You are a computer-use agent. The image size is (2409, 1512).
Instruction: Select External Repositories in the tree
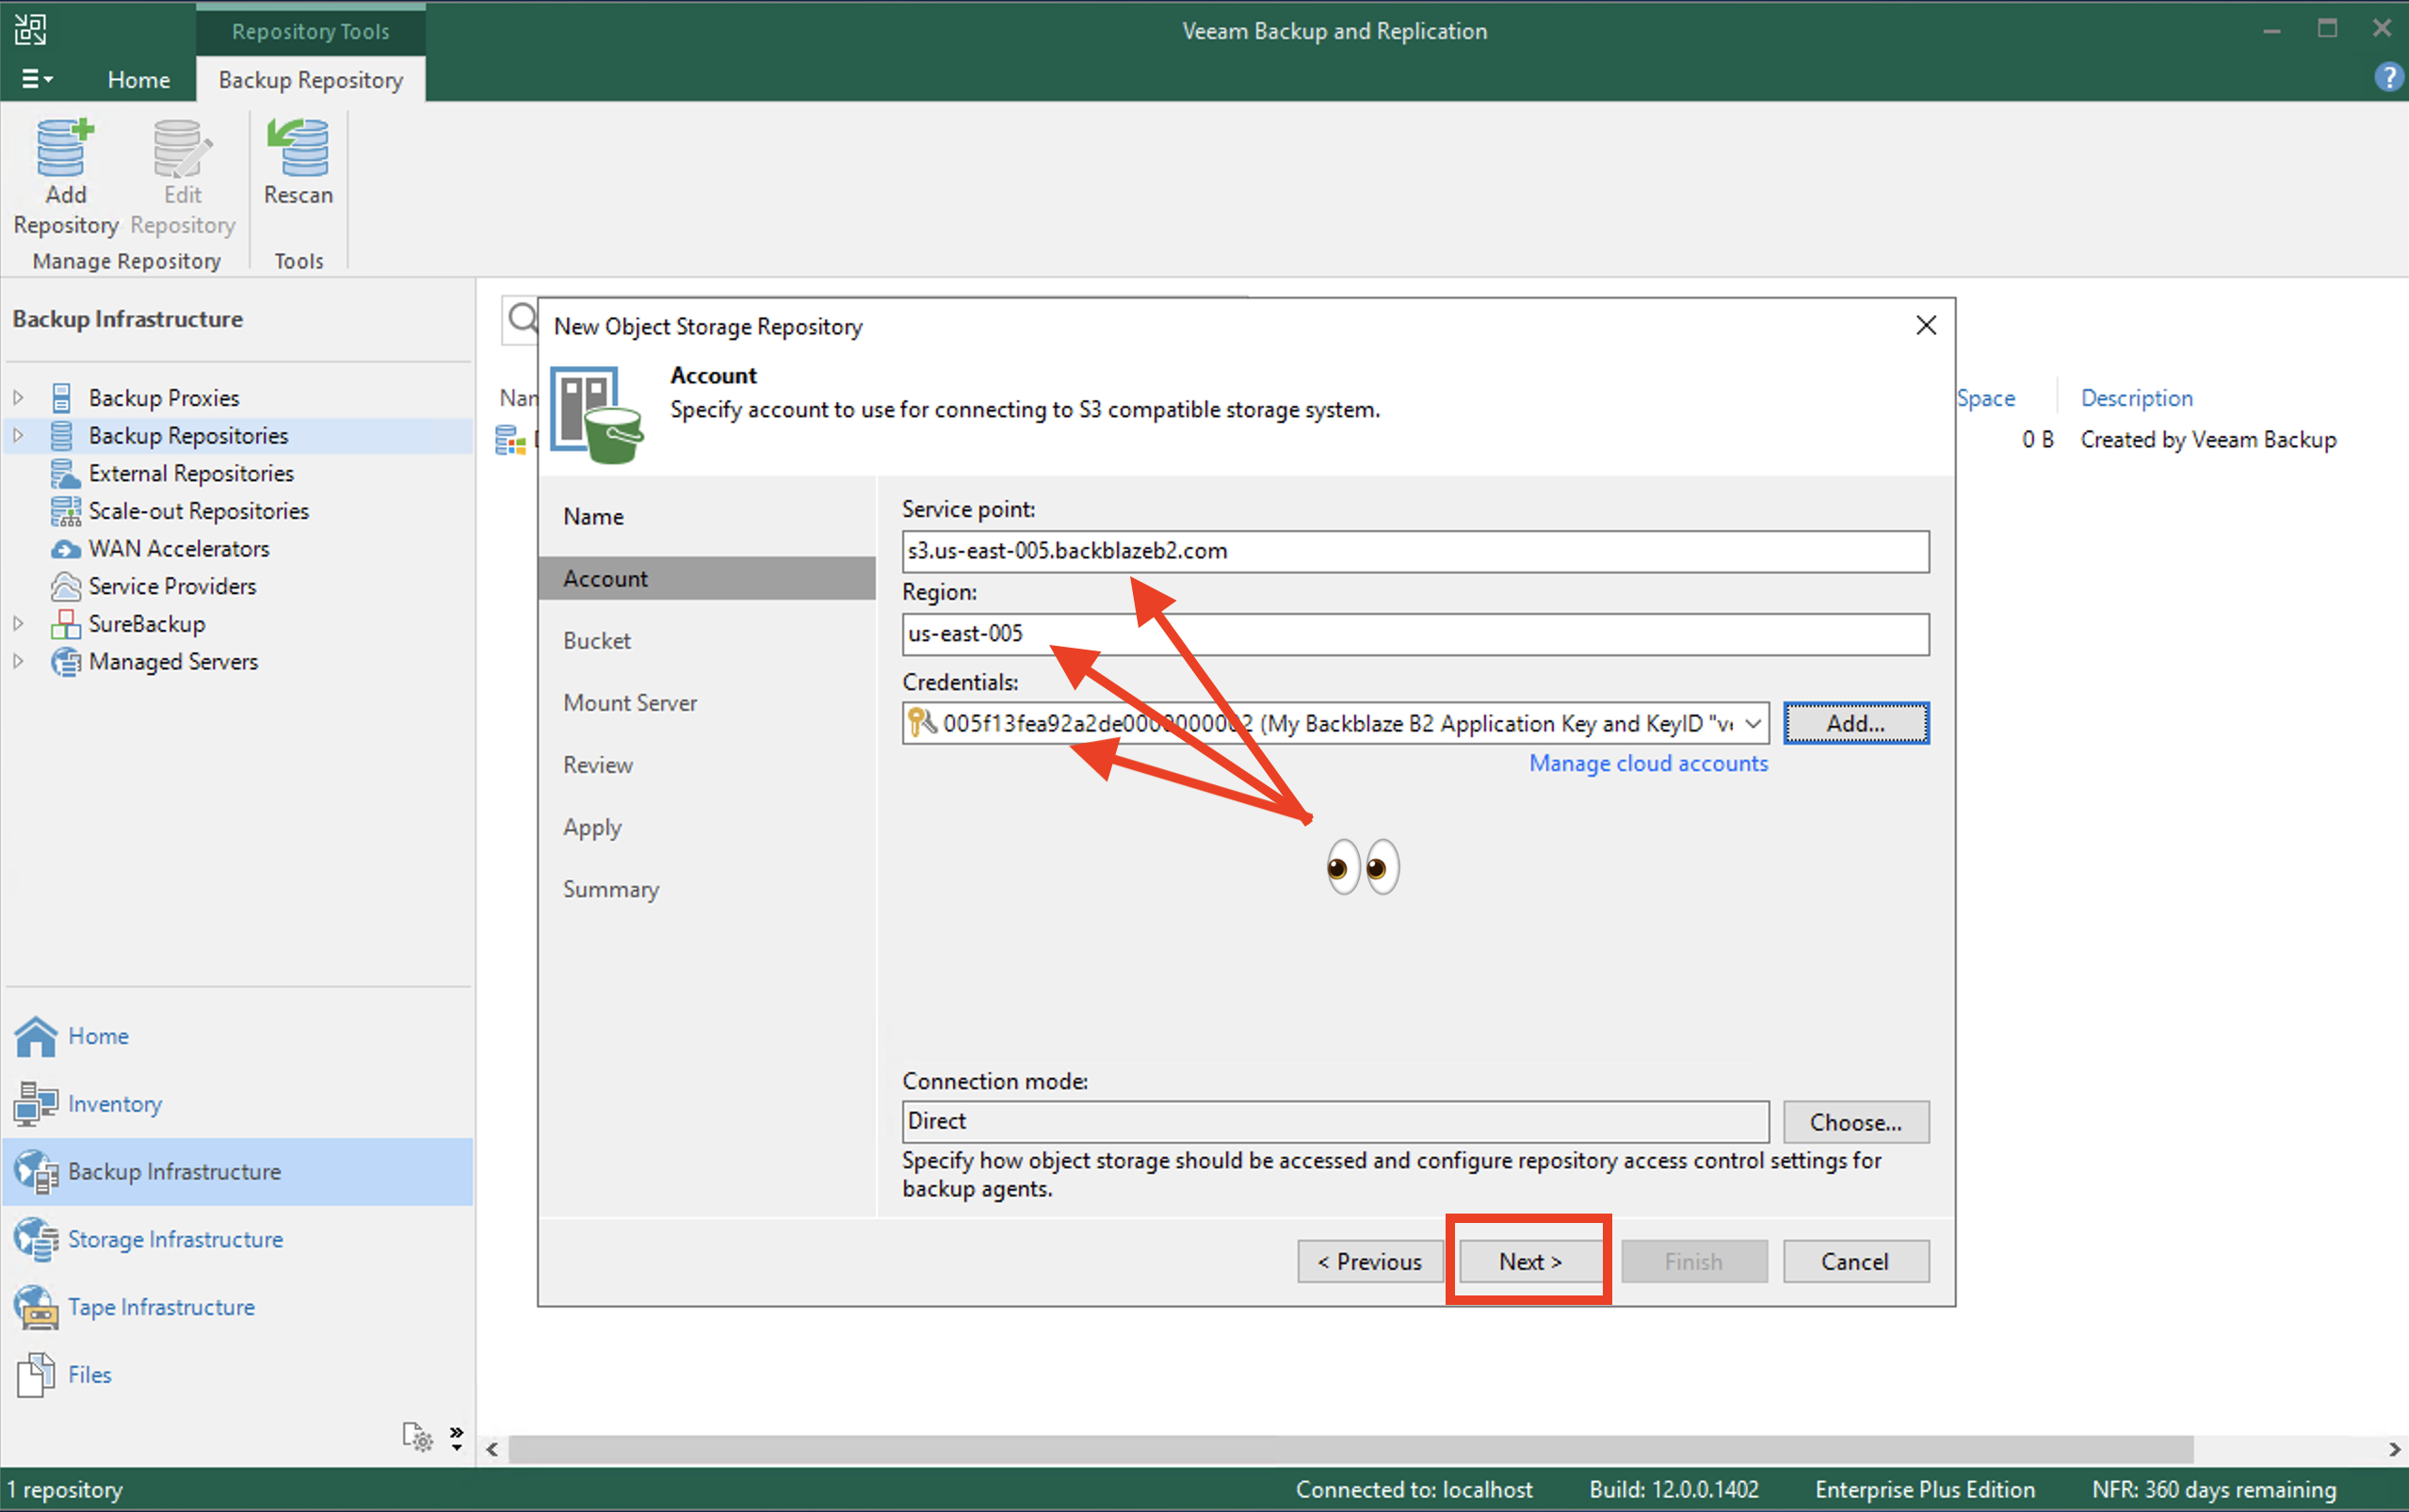pyautogui.click(x=191, y=473)
